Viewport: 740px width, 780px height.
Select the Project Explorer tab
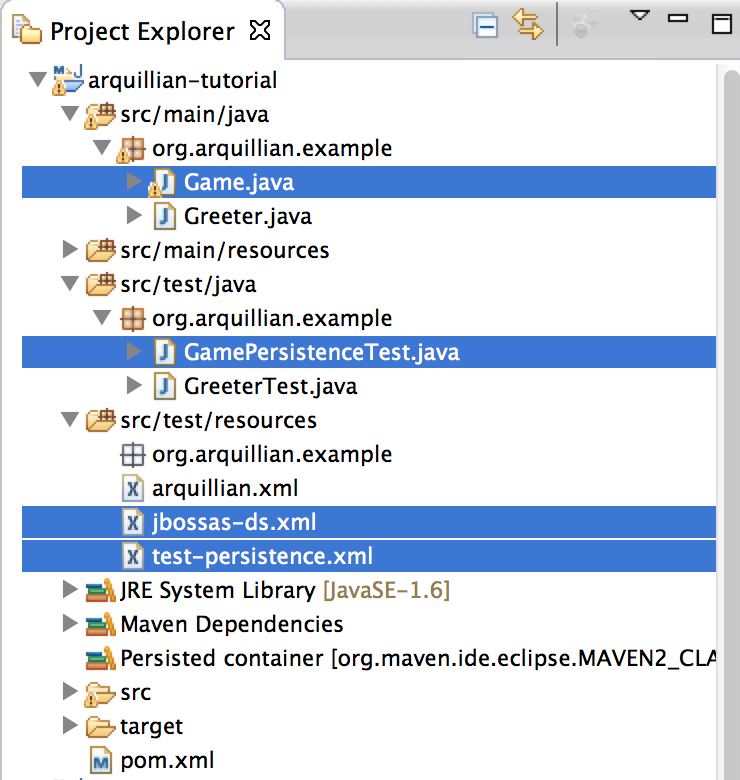tap(142, 32)
